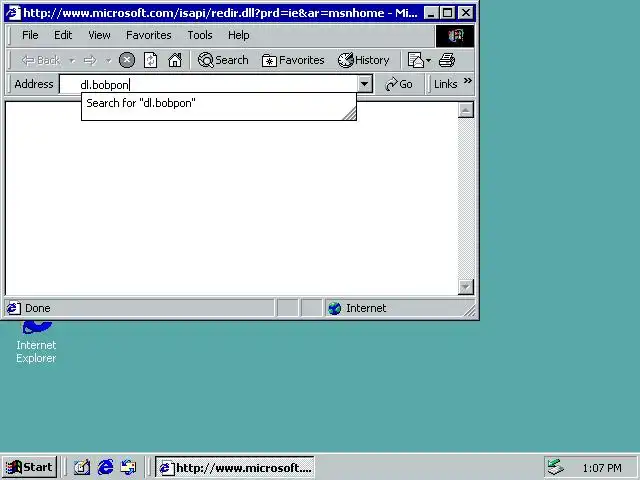This screenshot has width=640, height=480.
Task: Go to the Home page icon
Action: 175,60
